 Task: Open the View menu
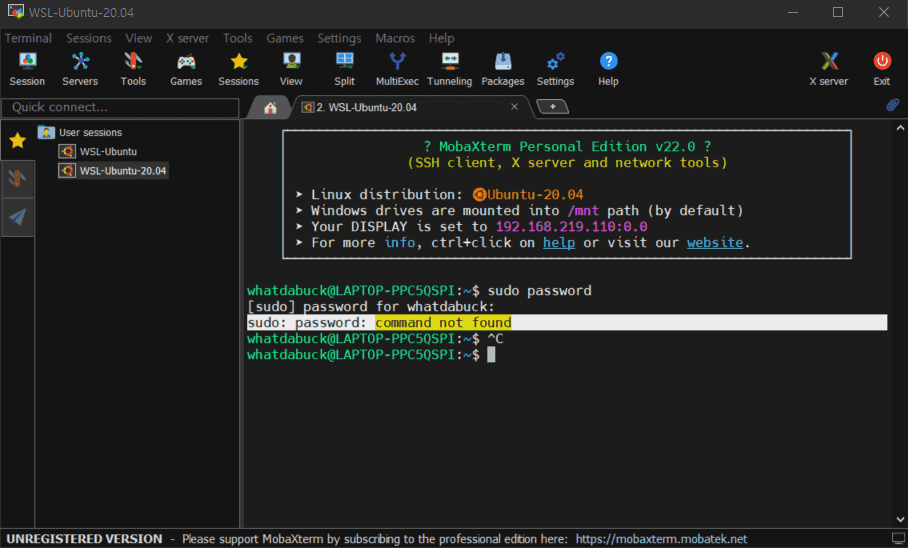pos(138,38)
